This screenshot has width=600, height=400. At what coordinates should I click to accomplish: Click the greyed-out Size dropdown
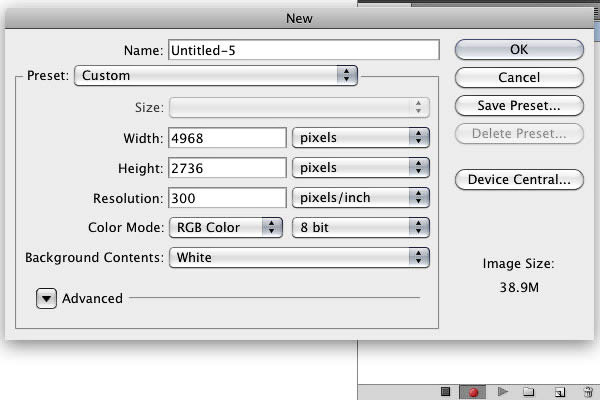pyautogui.click(x=299, y=108)
